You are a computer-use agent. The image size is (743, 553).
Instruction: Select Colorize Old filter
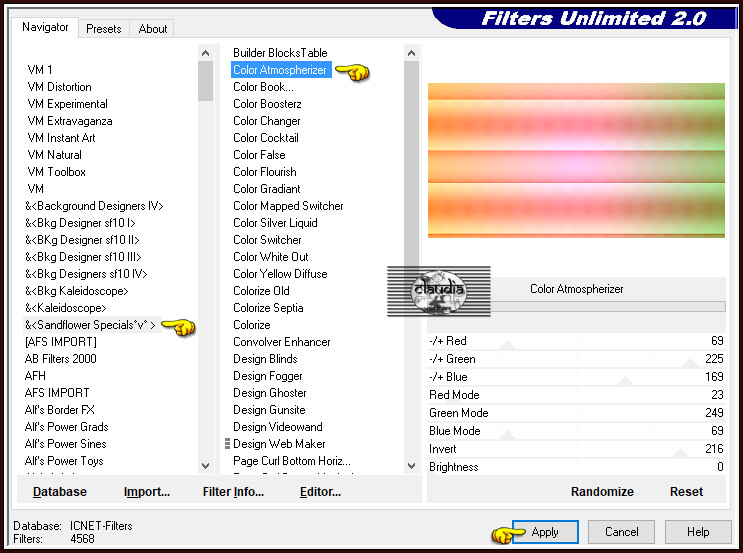(261, 291)
